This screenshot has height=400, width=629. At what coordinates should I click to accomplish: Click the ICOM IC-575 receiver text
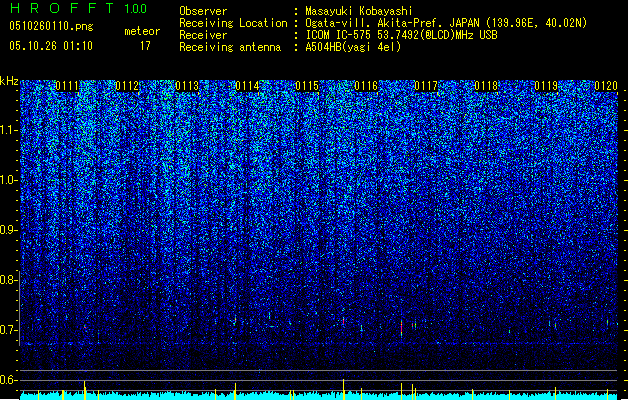(401, 35)
